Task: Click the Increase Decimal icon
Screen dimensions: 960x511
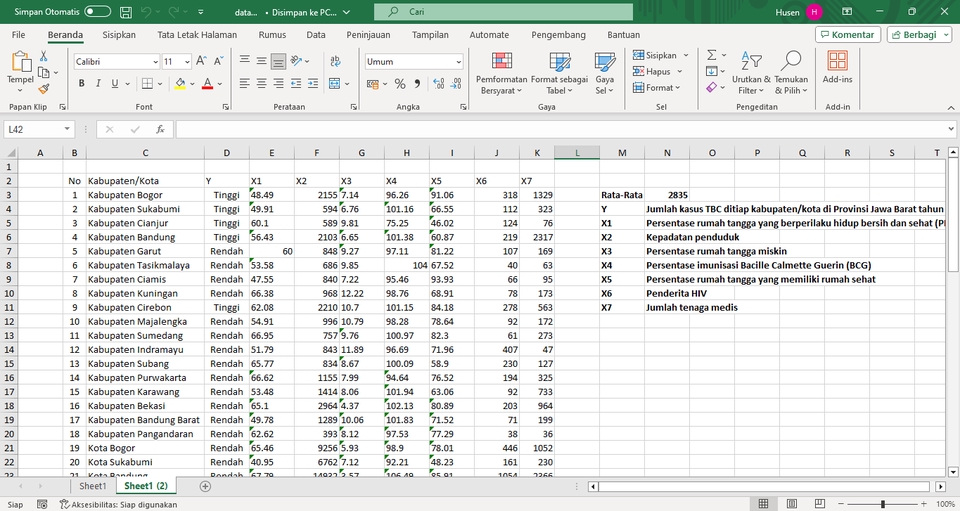Action: click(x=438, y=84)
